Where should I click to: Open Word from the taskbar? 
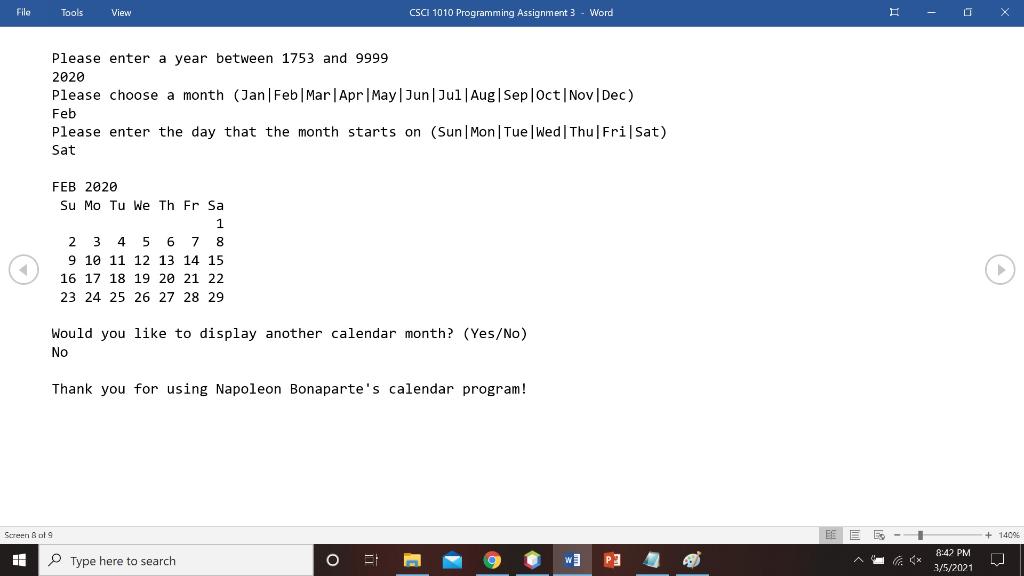click(572, 560)
